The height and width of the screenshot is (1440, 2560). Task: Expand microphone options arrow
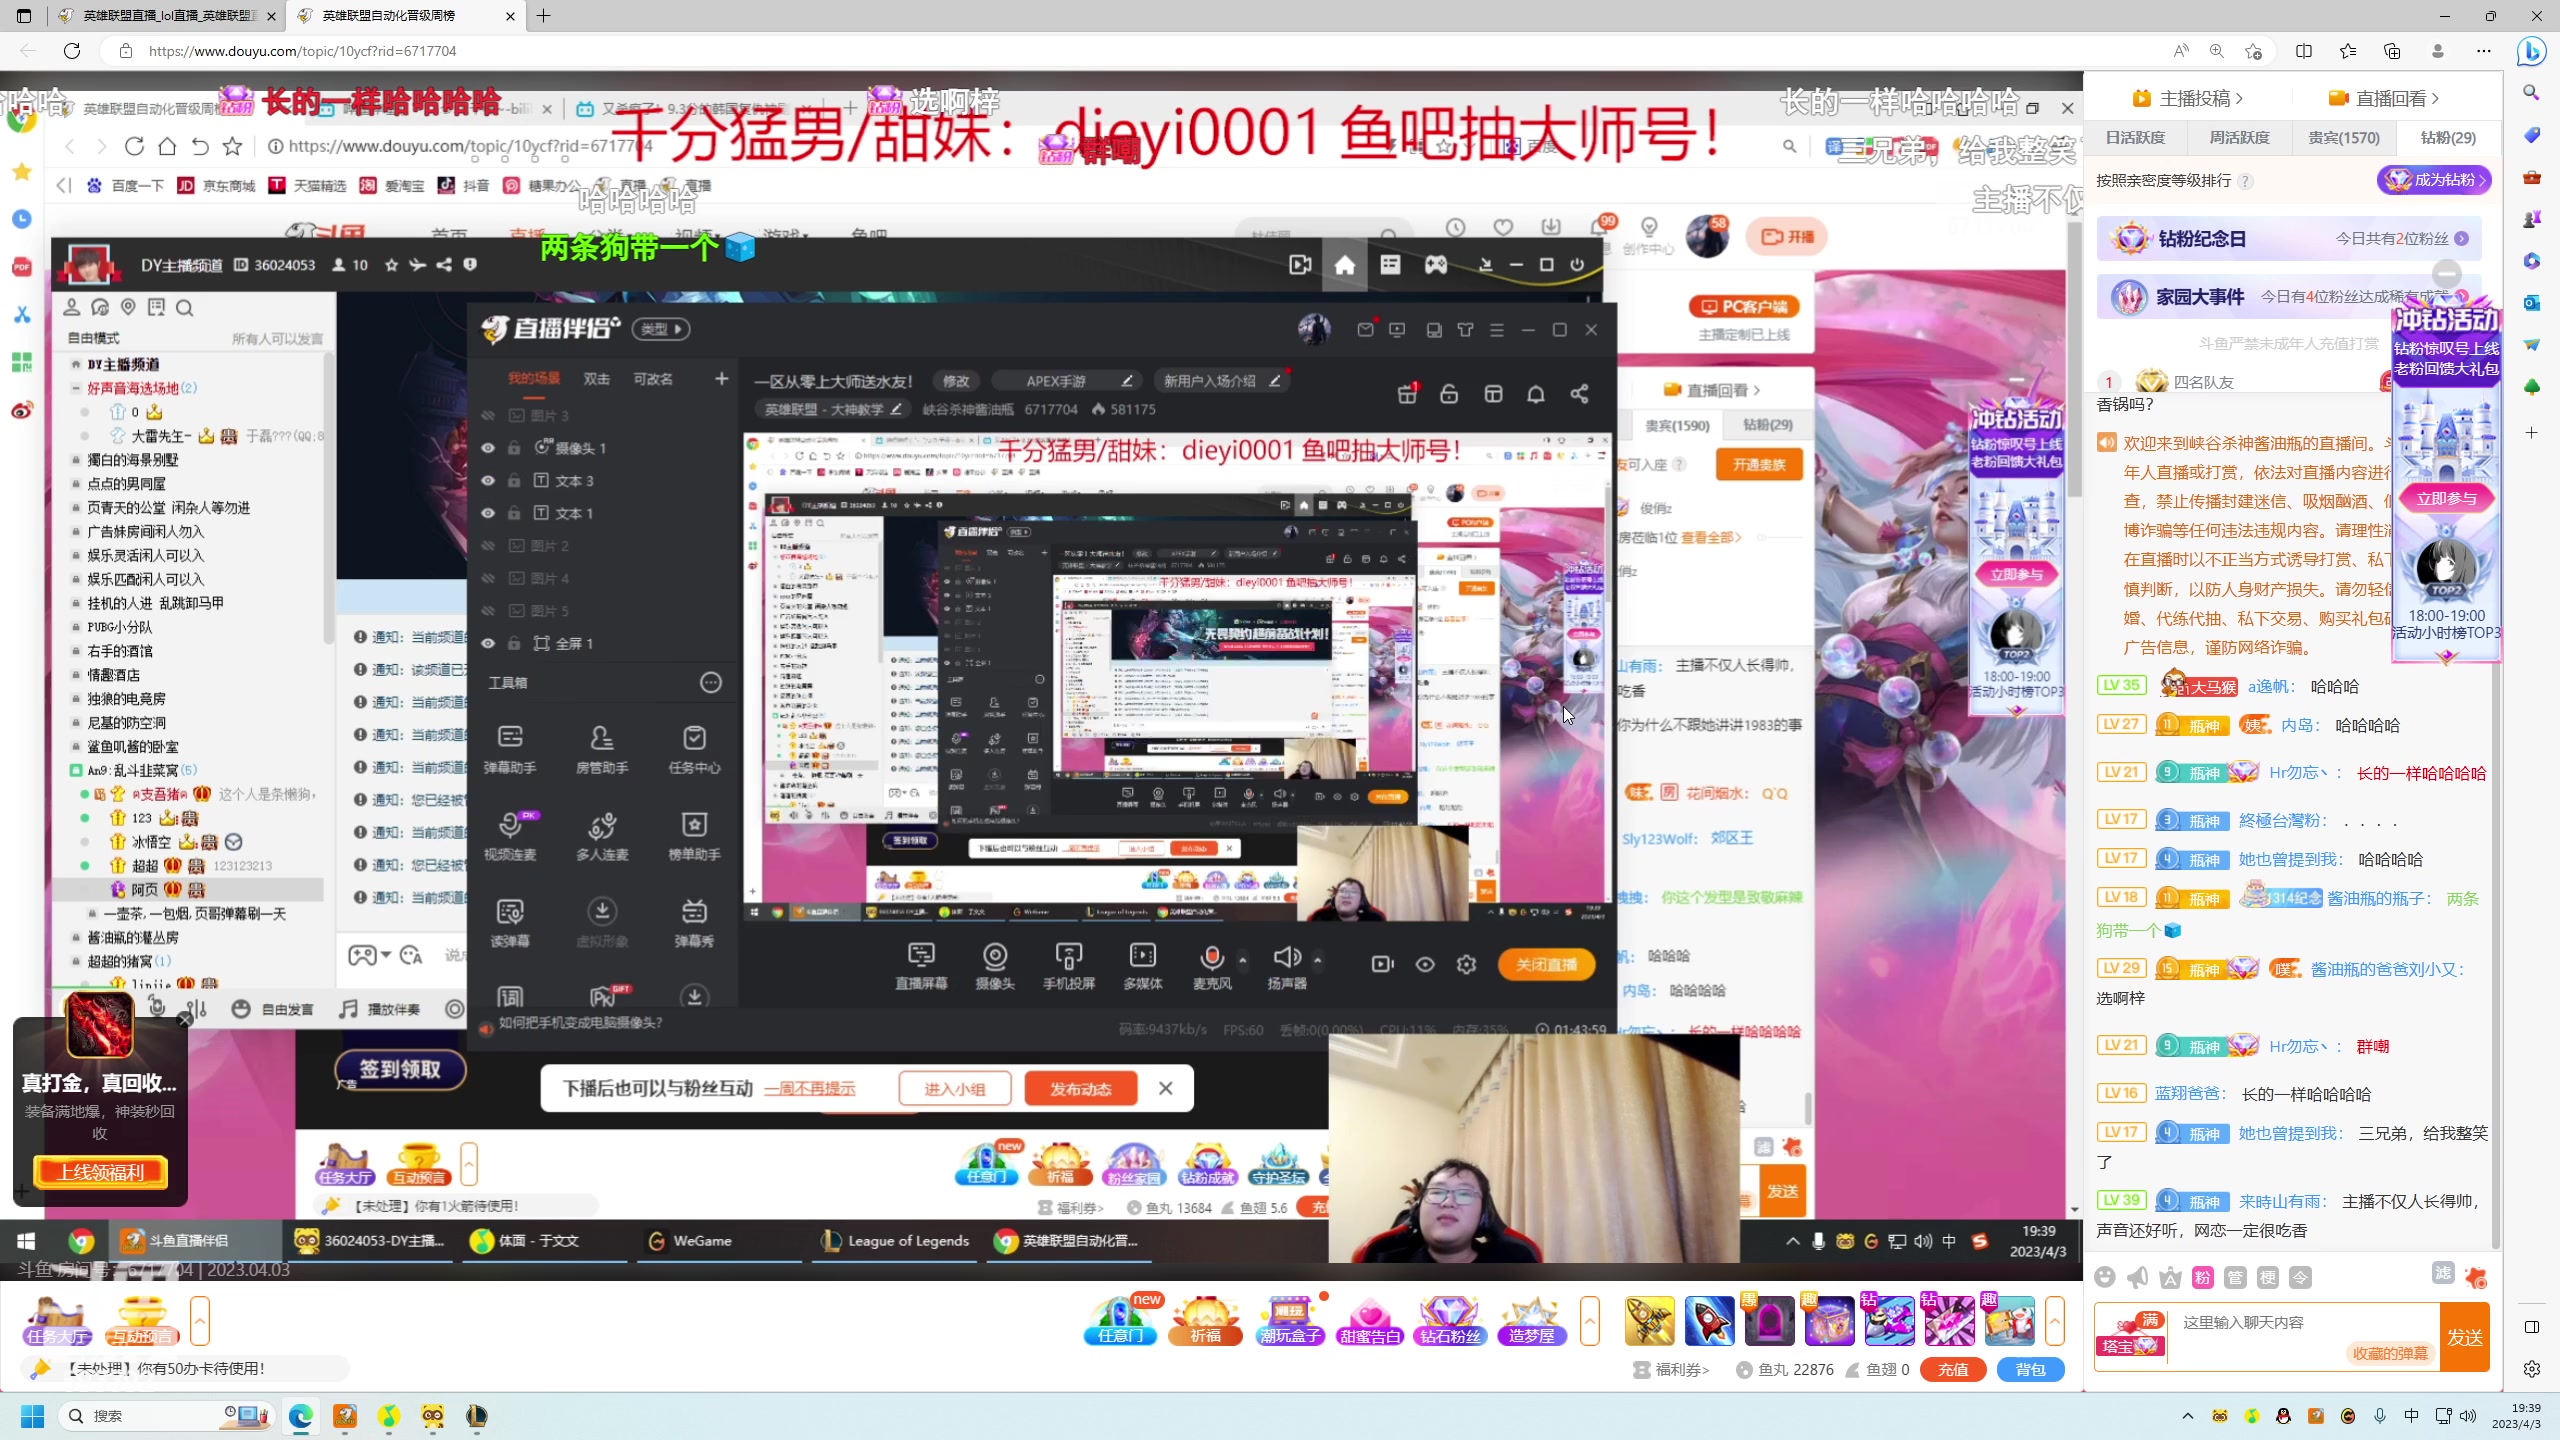pos(1243,960)
